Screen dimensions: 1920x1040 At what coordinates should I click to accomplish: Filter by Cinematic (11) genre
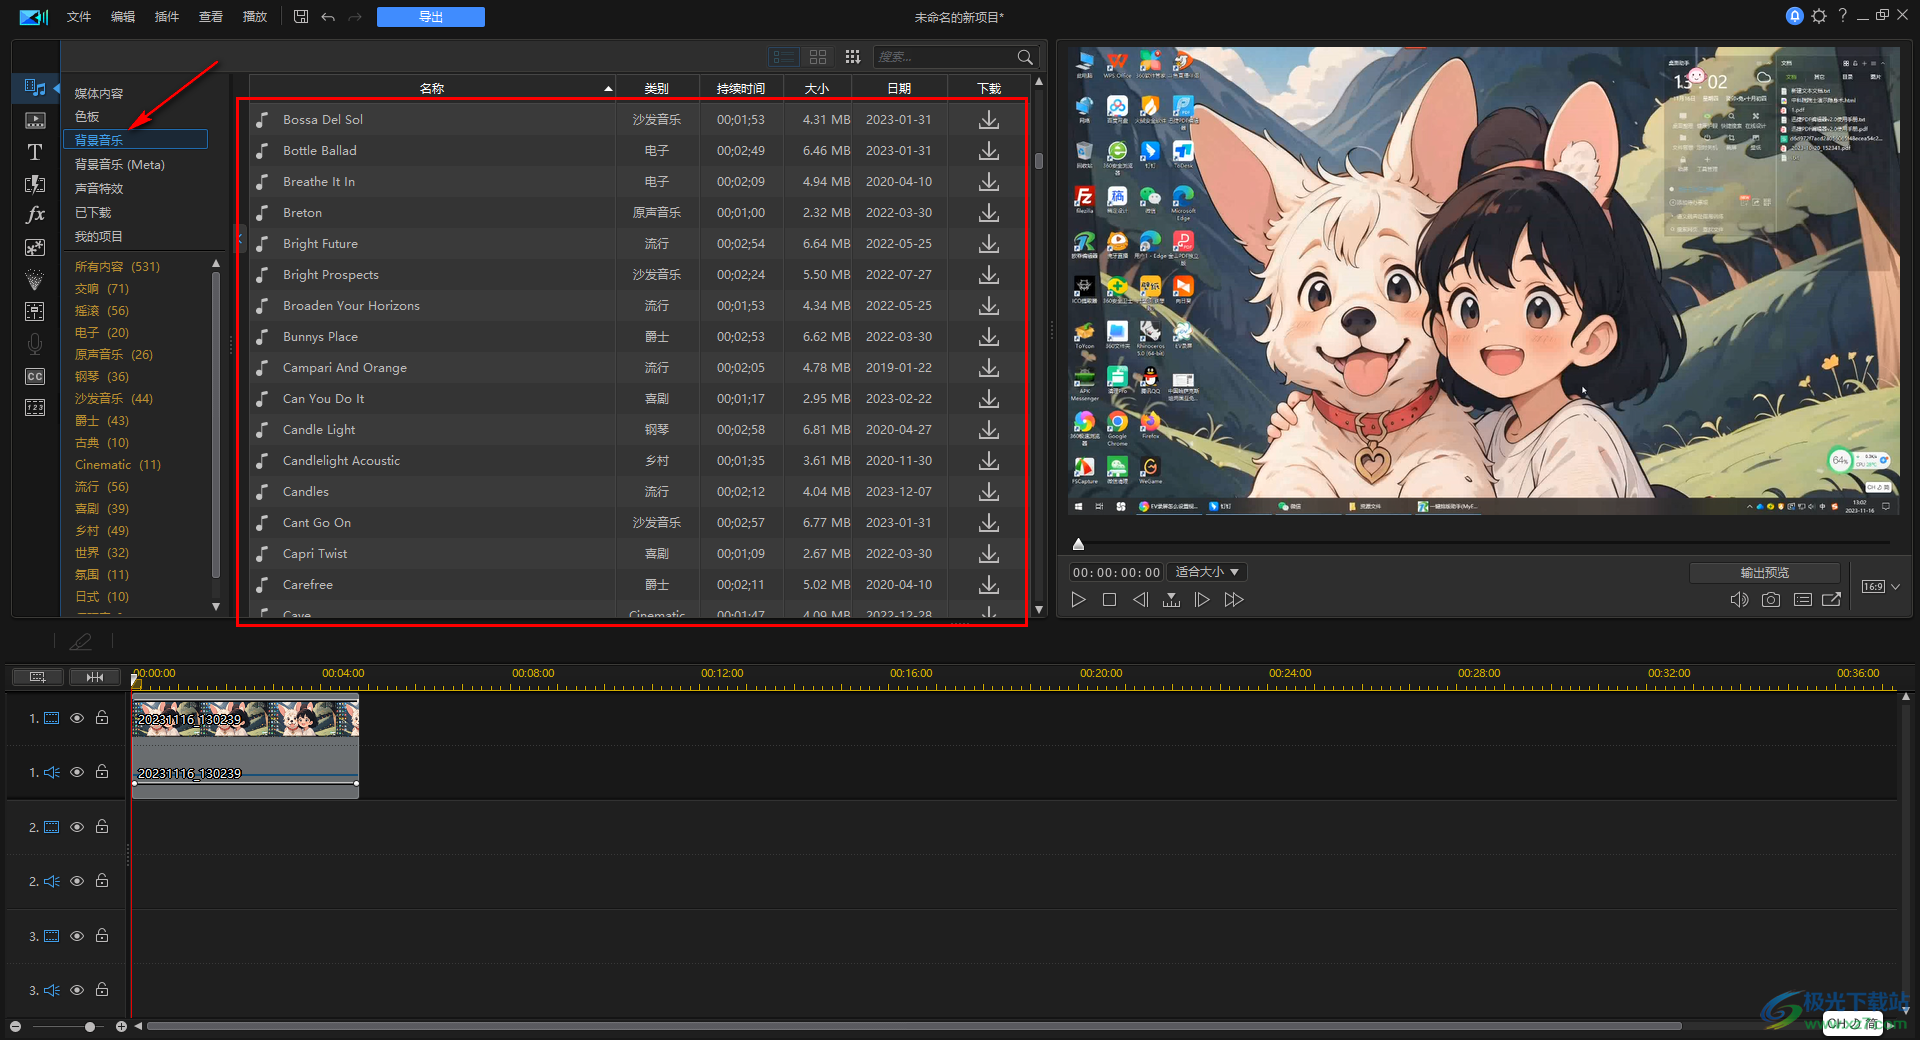[x=118, y=464]
